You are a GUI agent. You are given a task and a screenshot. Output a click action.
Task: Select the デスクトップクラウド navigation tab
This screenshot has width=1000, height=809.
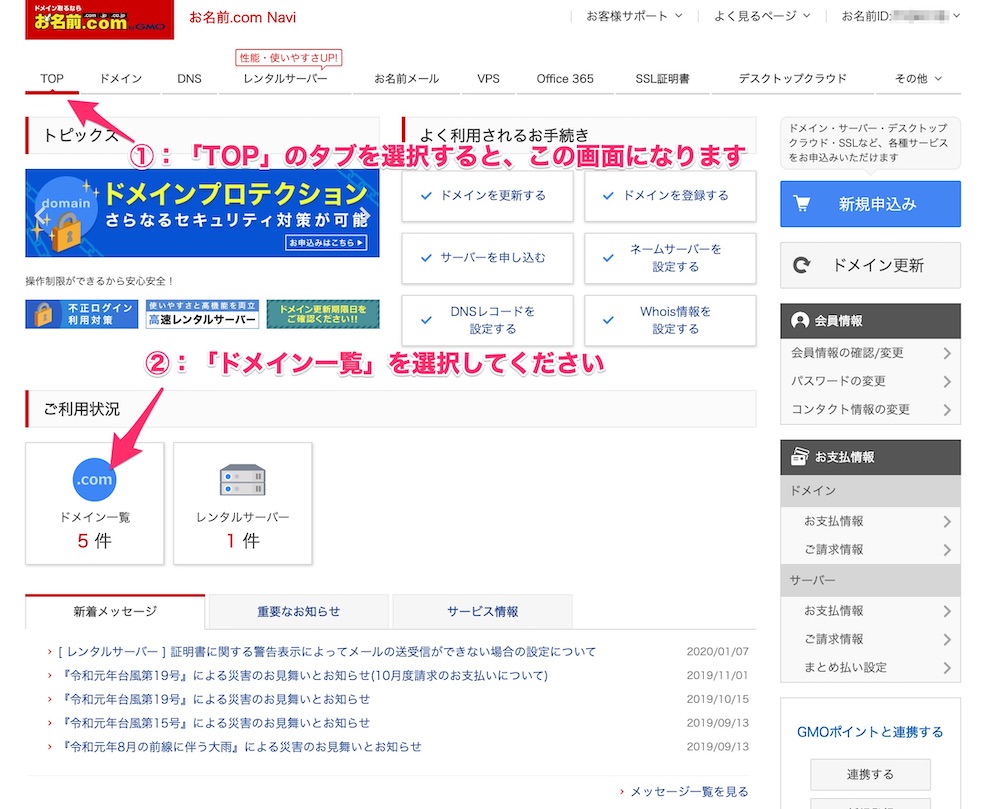(793, 78)
